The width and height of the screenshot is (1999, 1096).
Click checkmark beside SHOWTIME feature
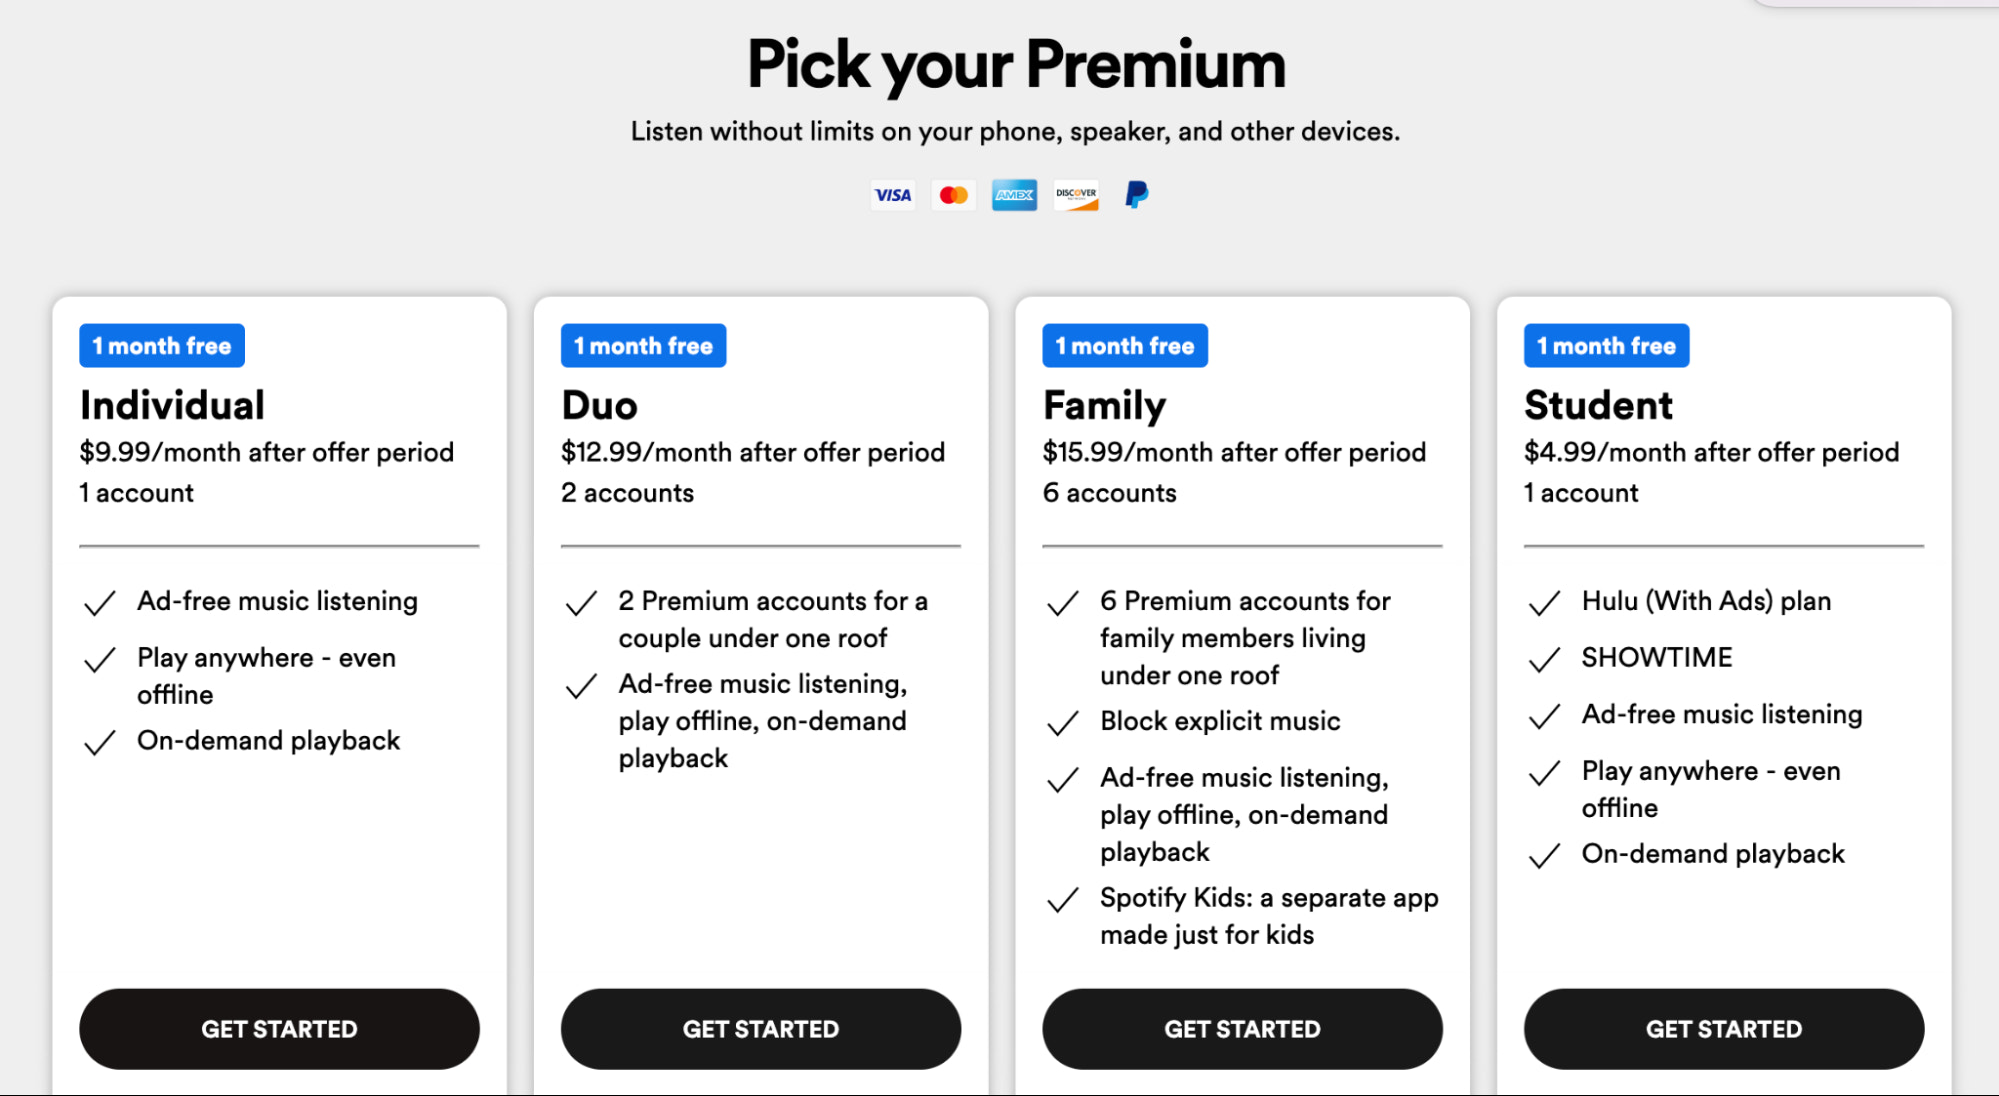1545,660
